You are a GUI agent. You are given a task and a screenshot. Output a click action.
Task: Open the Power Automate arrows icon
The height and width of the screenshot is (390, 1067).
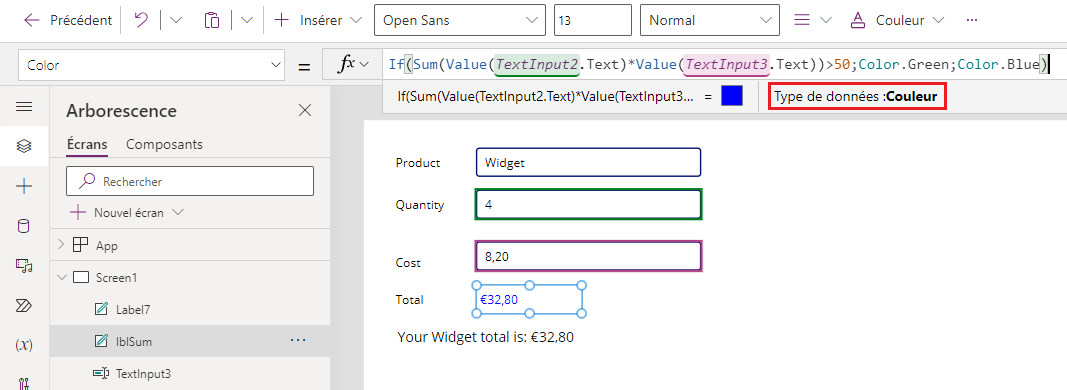(24, 306)
